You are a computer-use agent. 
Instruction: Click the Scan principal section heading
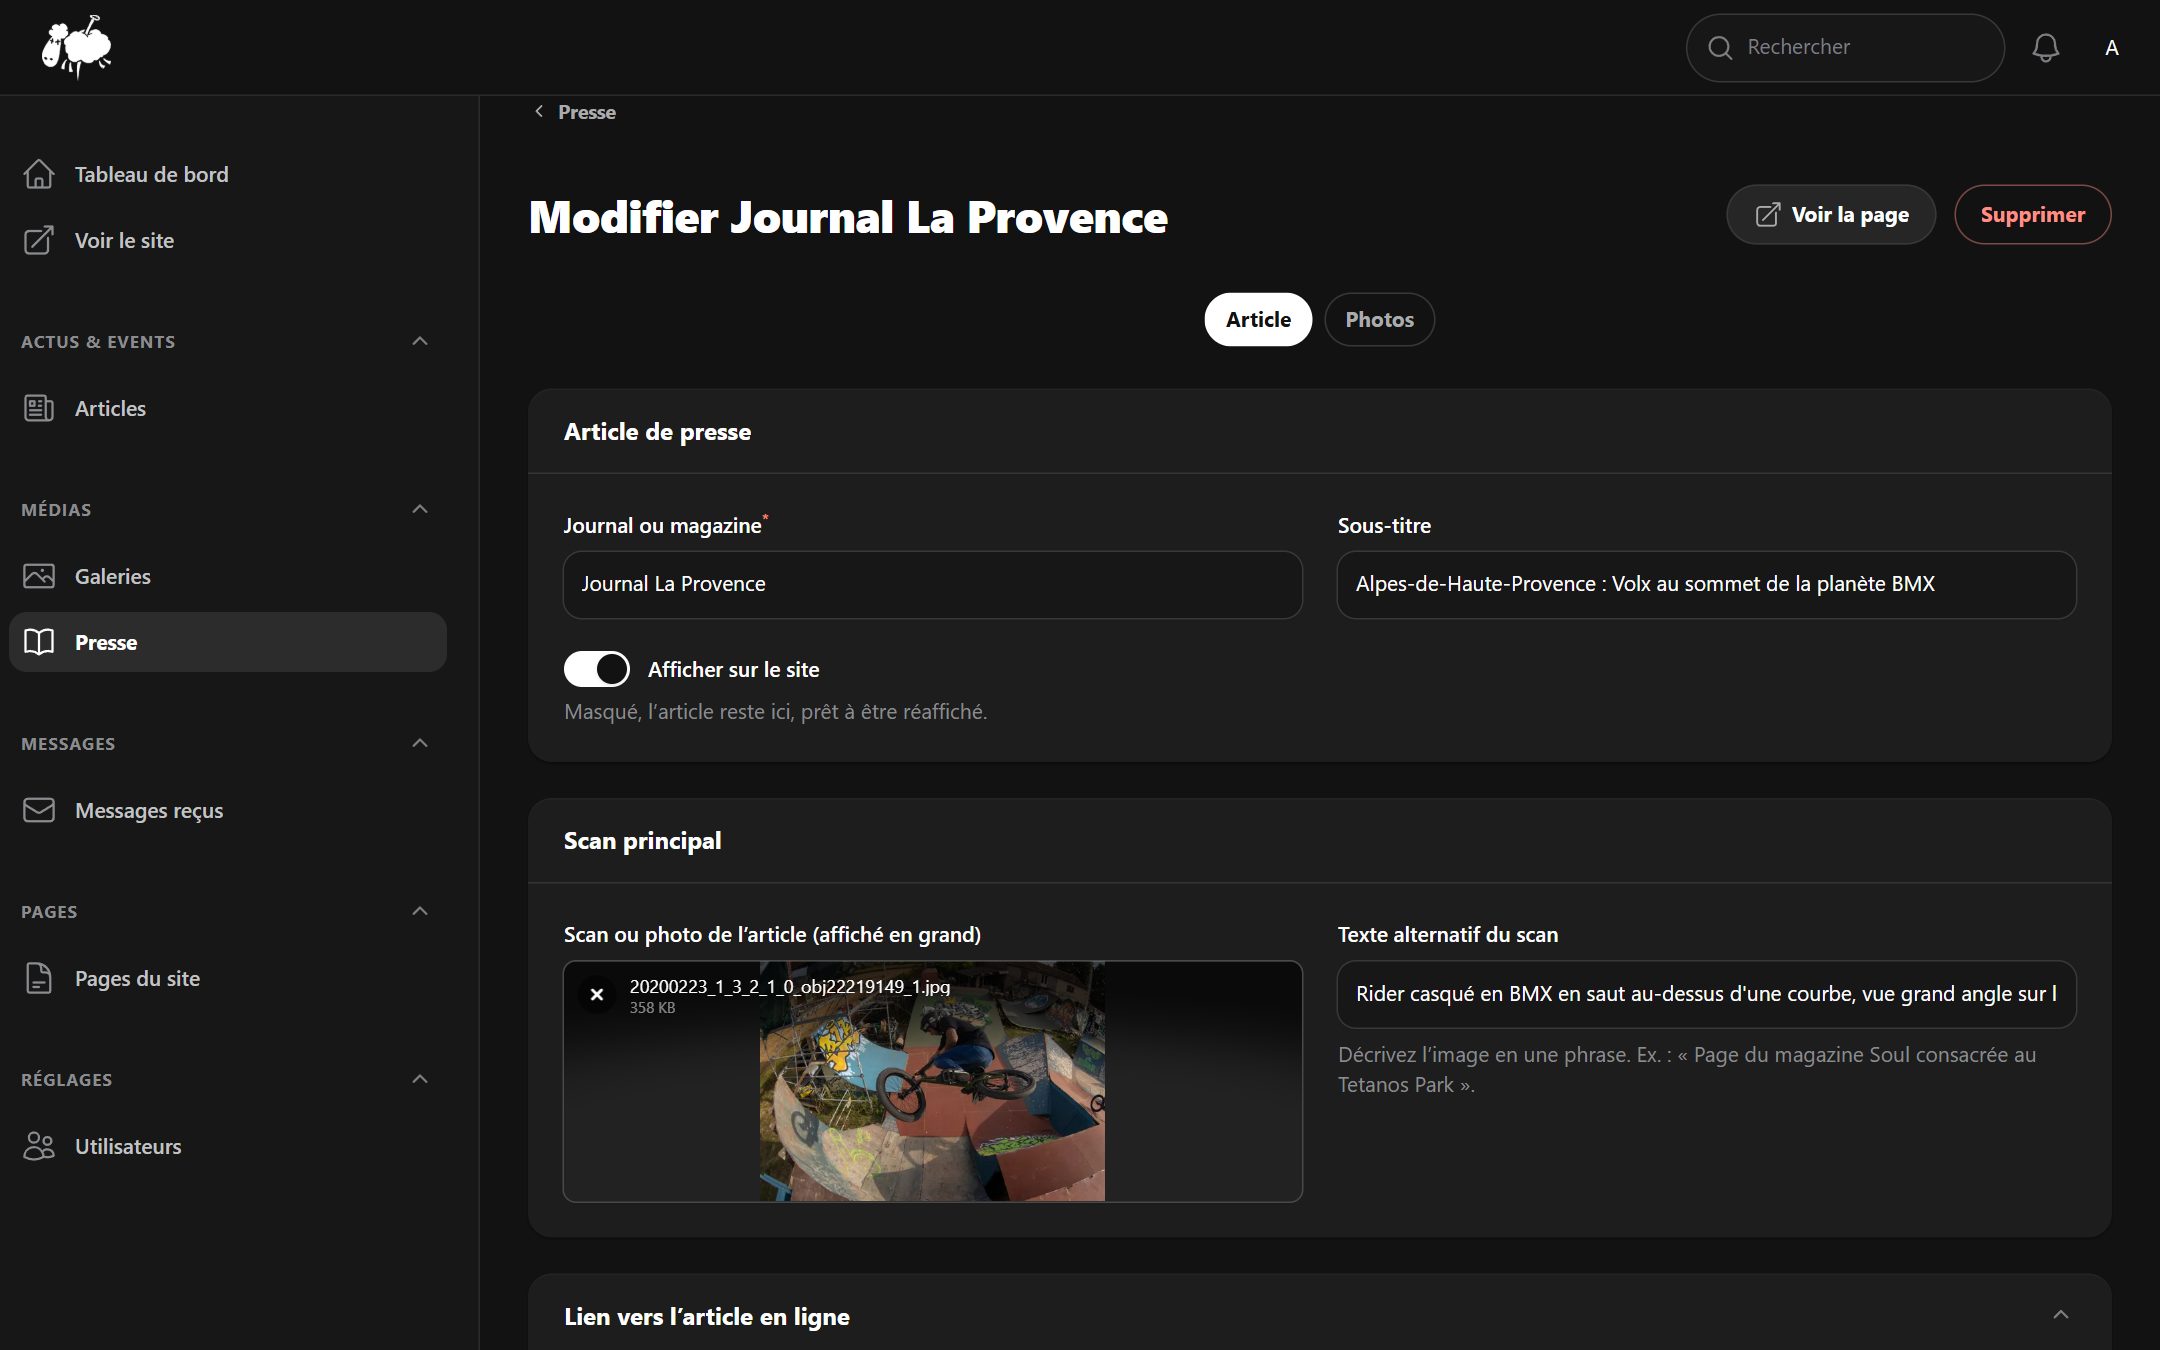(x=642, y=841)
